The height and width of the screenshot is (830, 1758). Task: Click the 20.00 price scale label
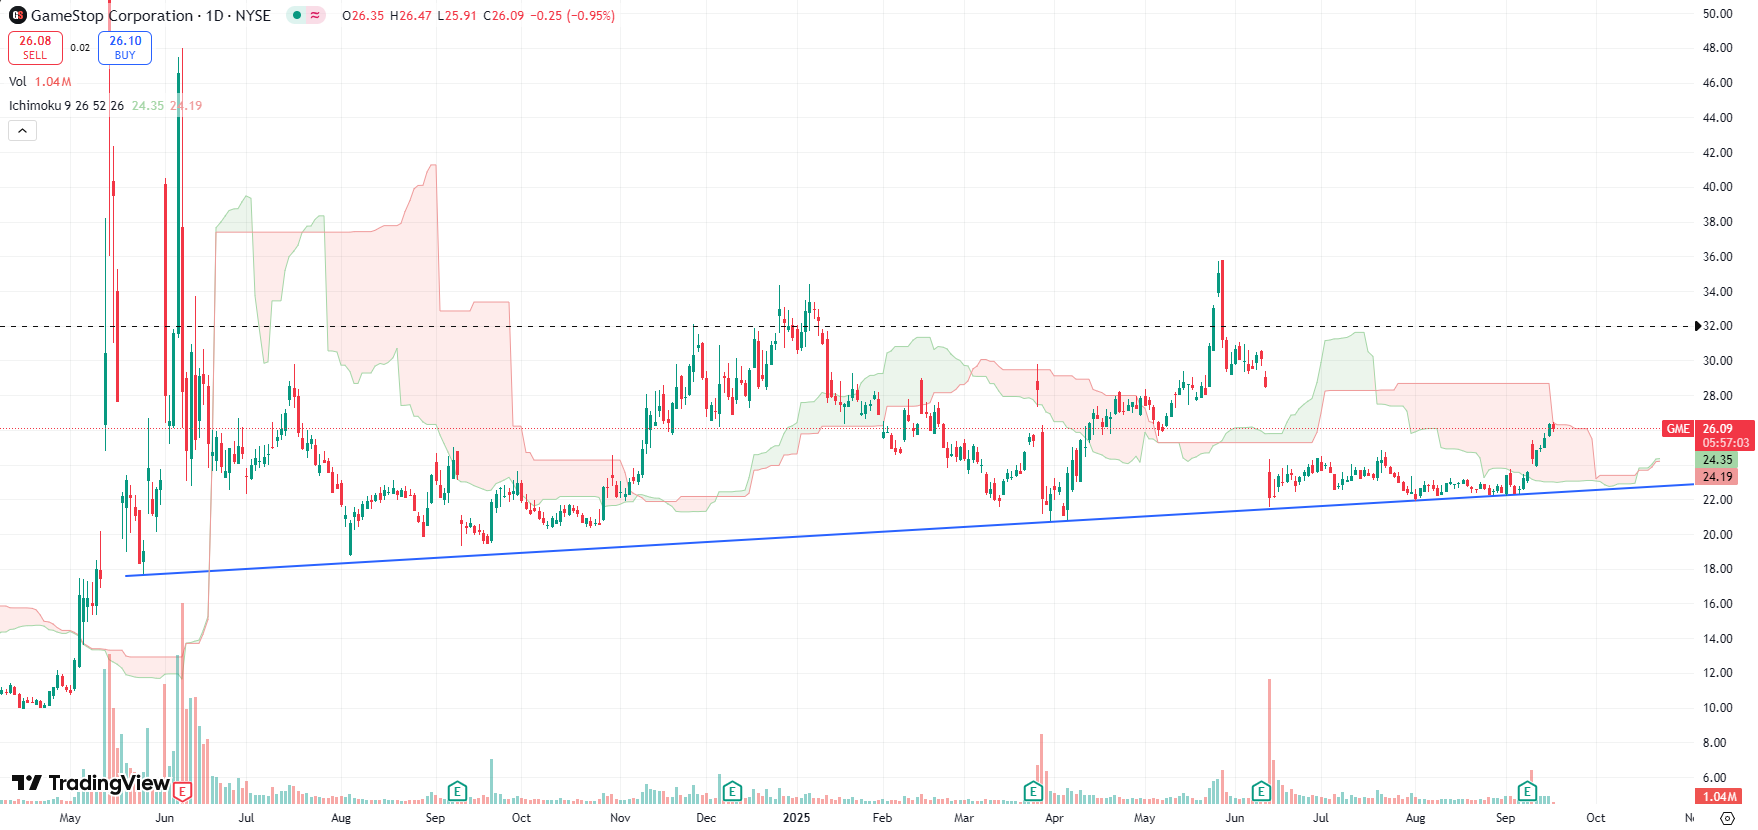pyautogui.click(x=1718, y=534)
